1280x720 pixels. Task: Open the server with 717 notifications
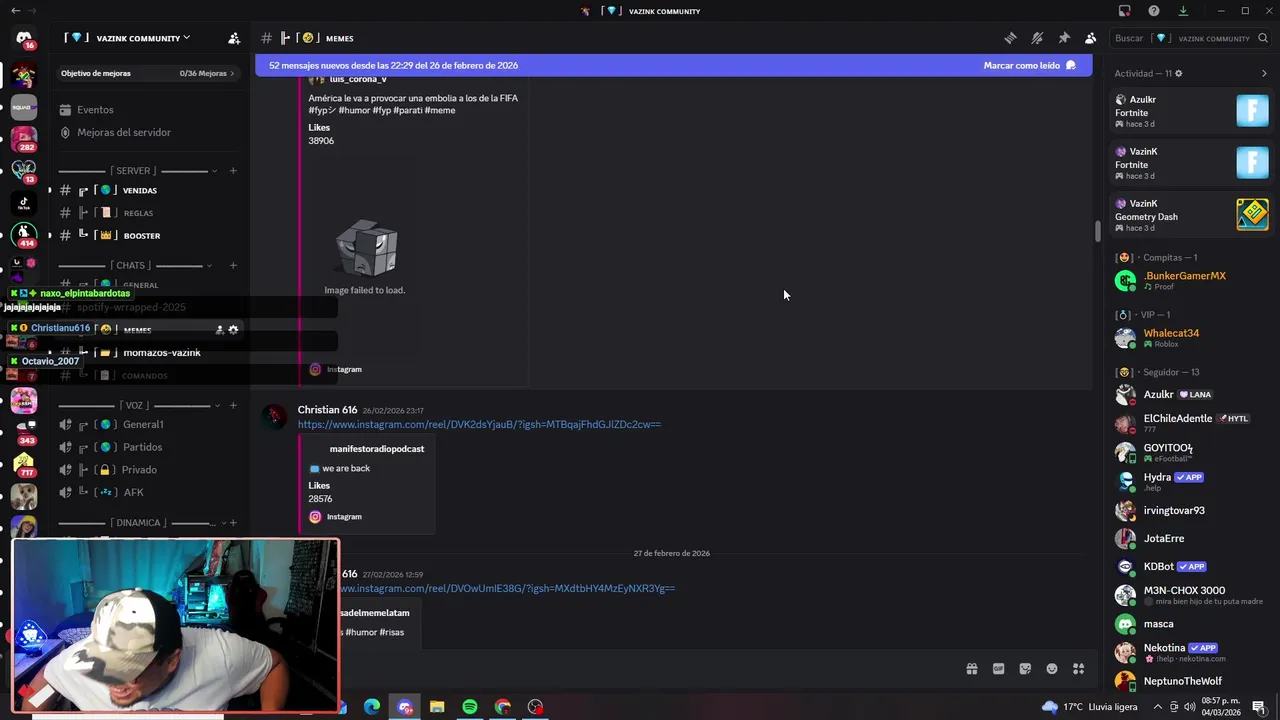coord(24,464)
